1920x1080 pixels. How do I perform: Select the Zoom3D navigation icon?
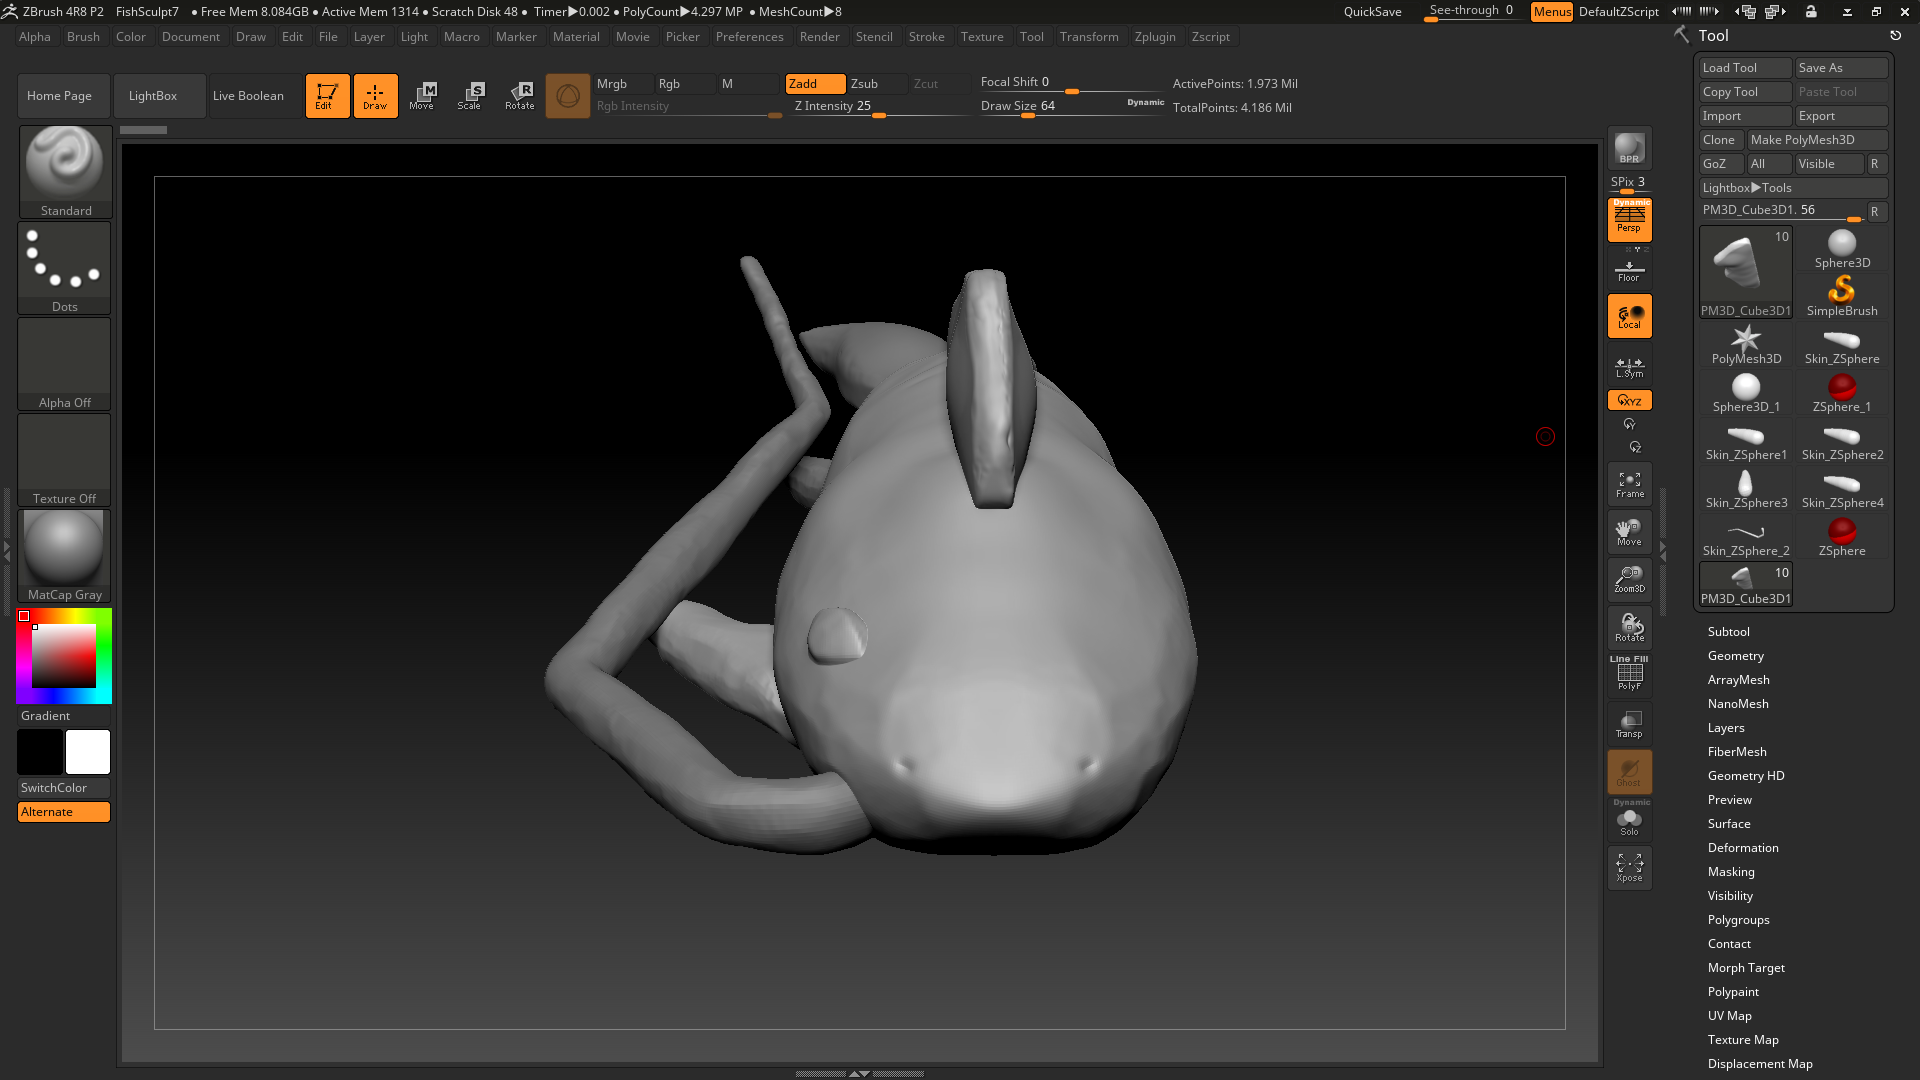[x=1629, y=579]
